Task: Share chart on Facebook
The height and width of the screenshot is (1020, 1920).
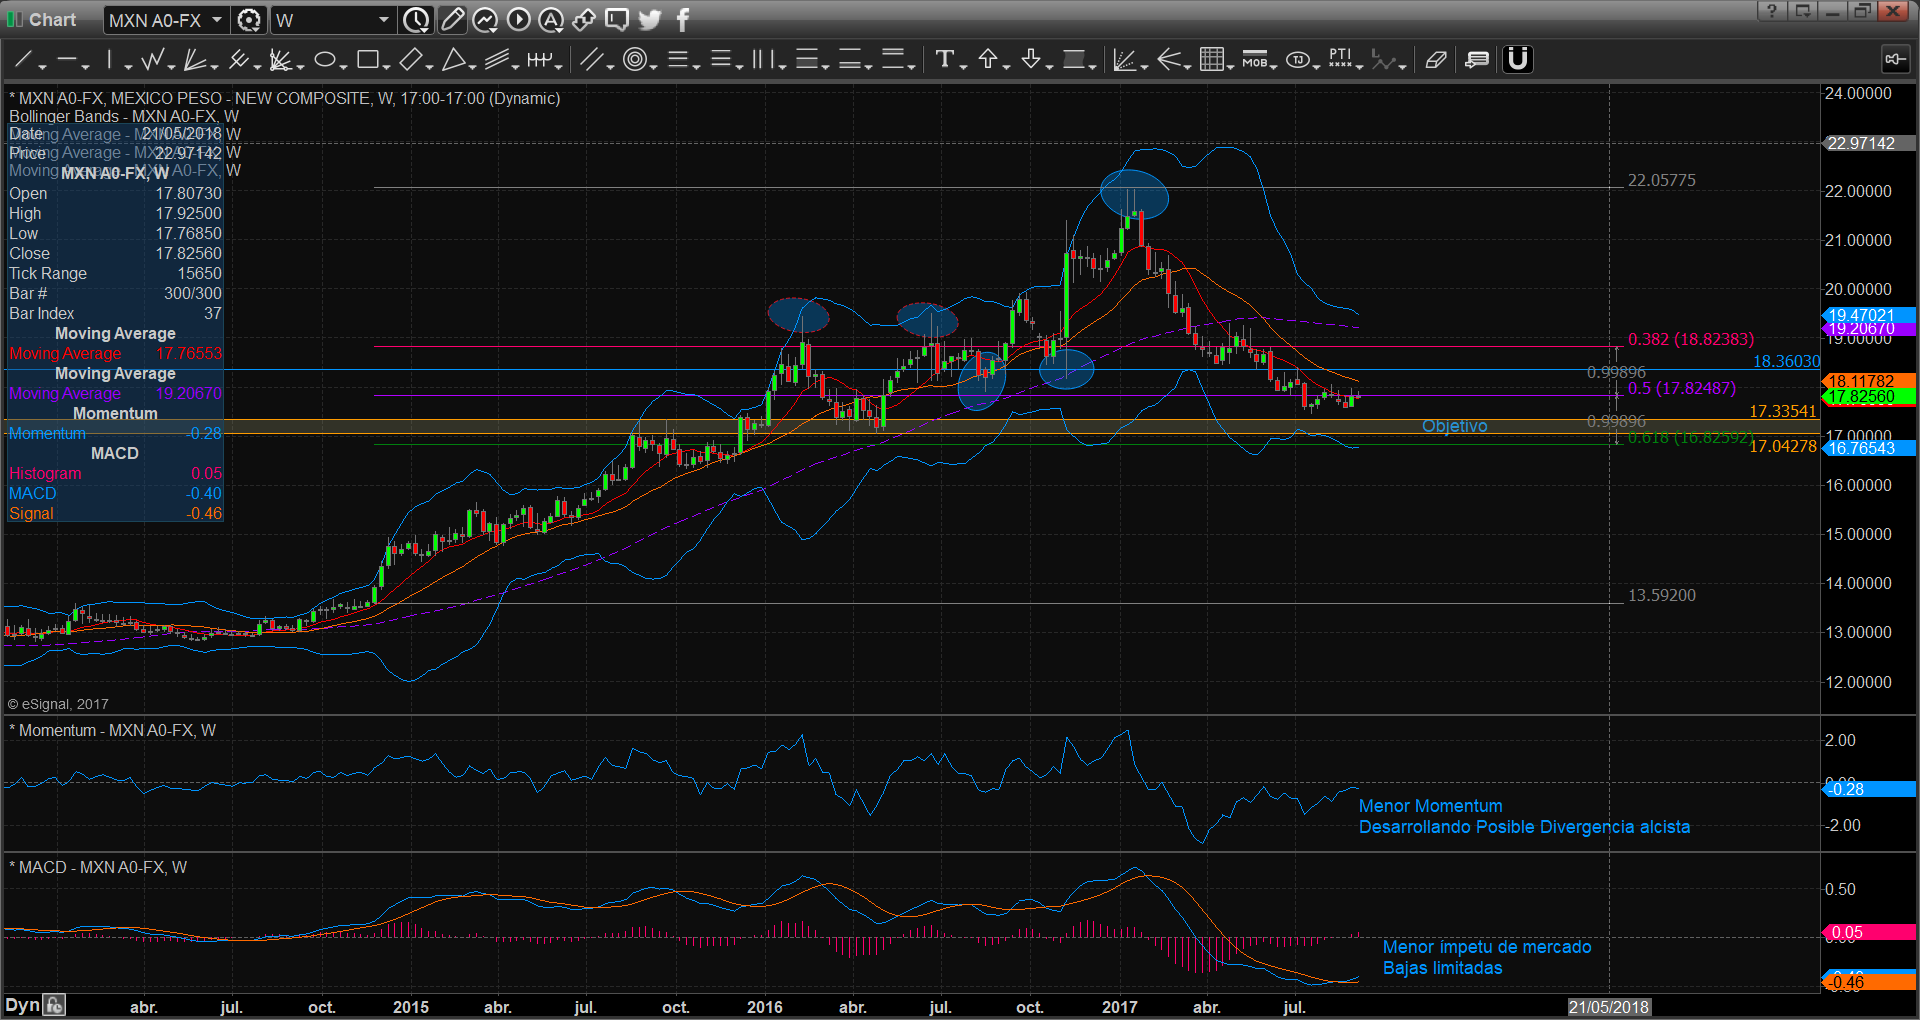Action: pyautogui.click(x=683, y=19)
